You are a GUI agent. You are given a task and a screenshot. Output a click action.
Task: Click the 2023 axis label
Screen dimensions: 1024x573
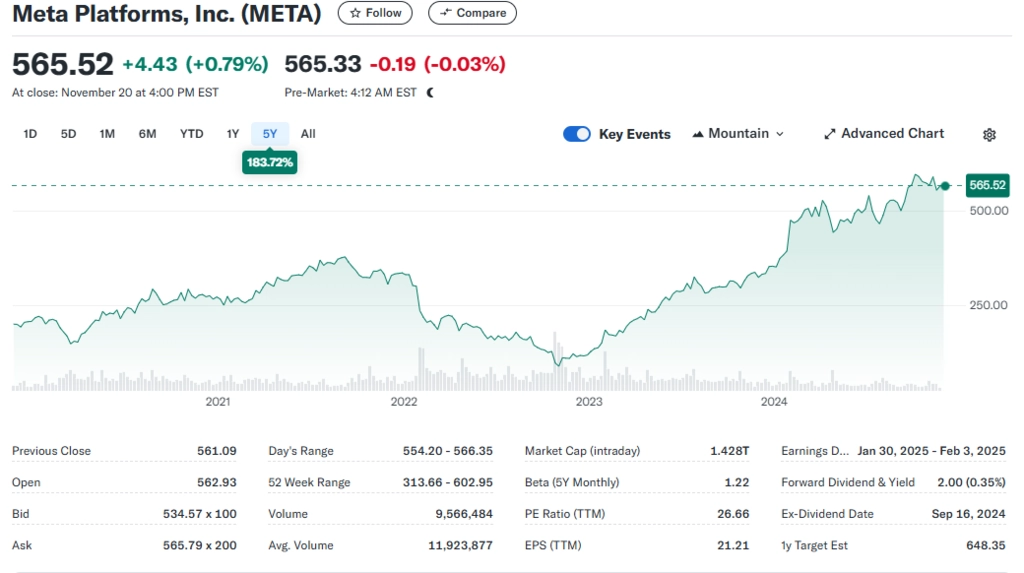point(588,402)
